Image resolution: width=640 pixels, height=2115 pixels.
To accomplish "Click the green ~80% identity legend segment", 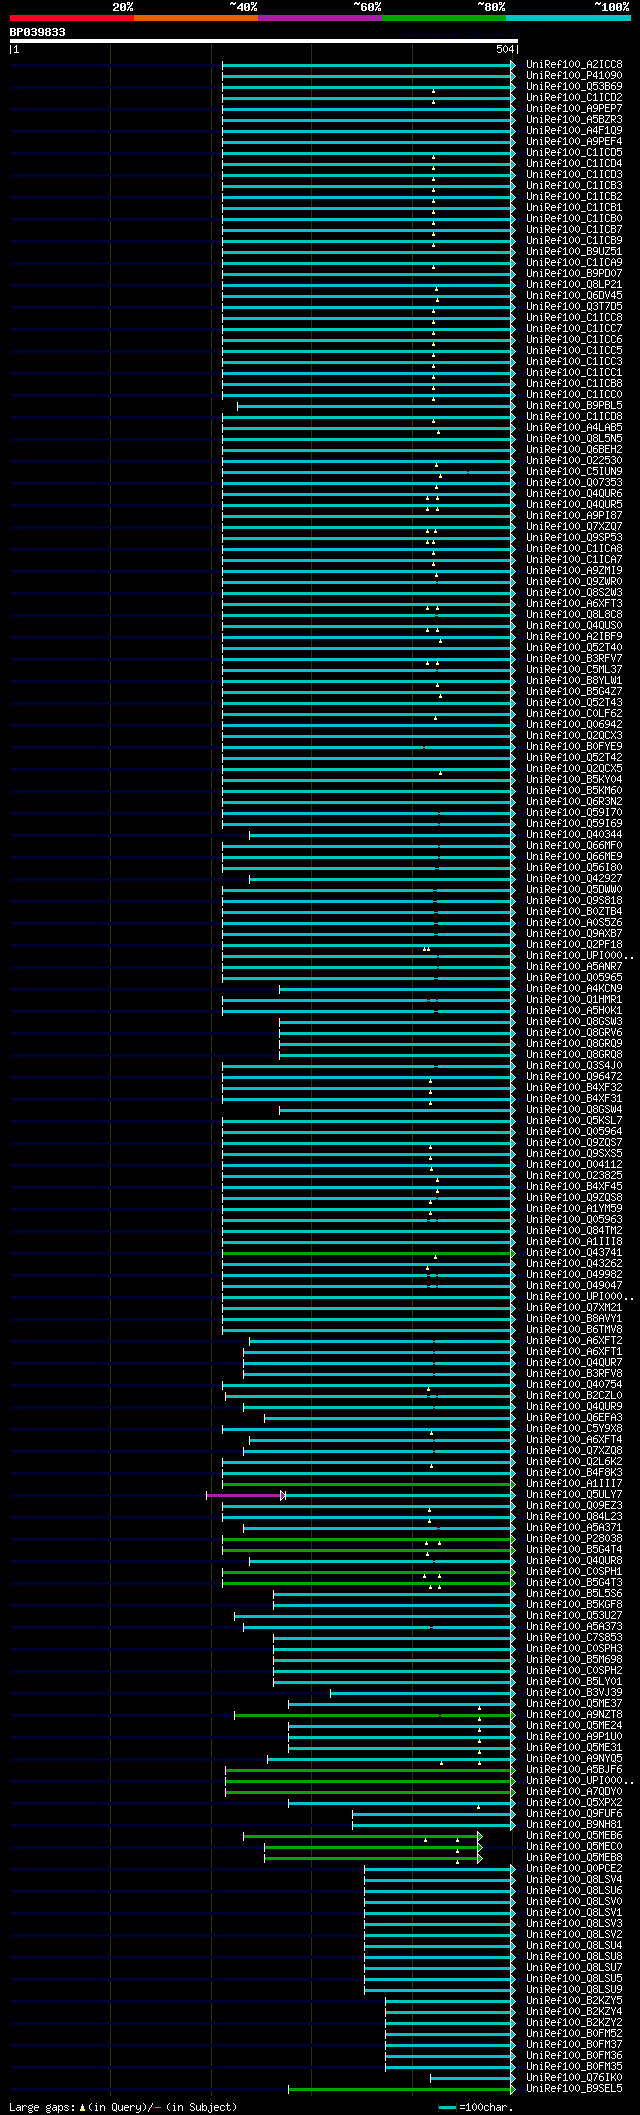I will click(444, 18).
